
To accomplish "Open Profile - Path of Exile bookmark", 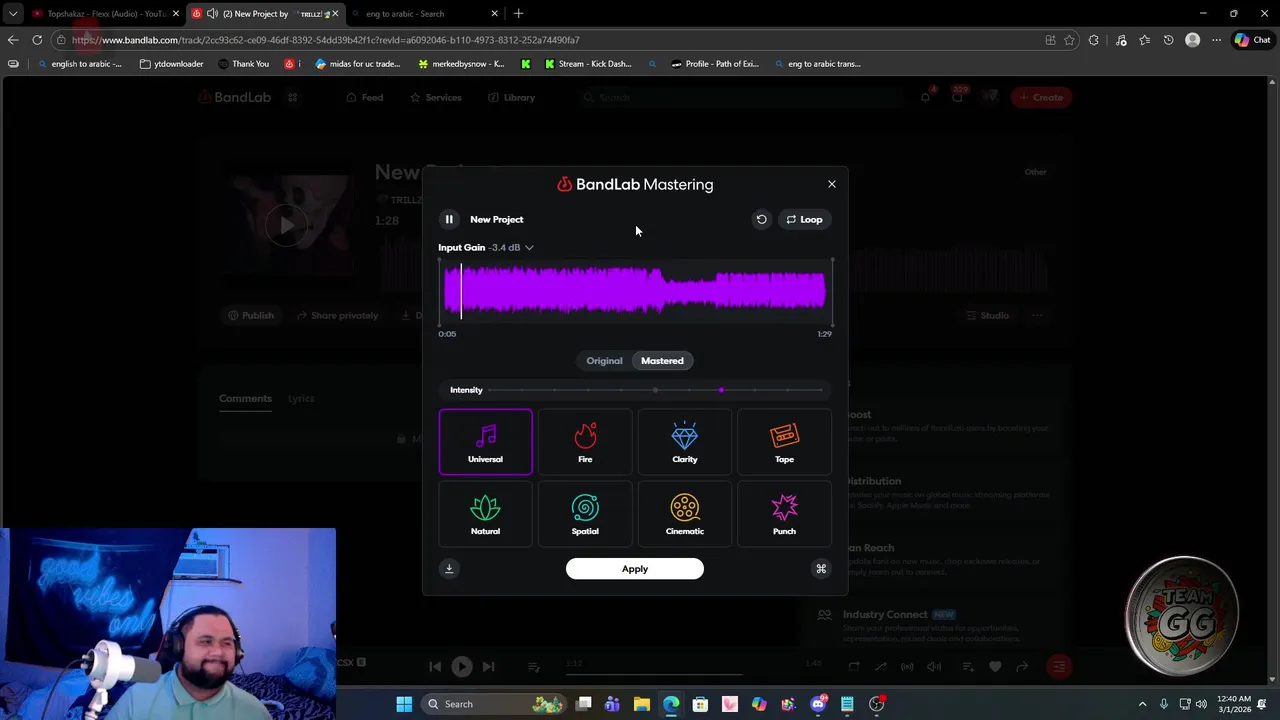I will point(715,64).
